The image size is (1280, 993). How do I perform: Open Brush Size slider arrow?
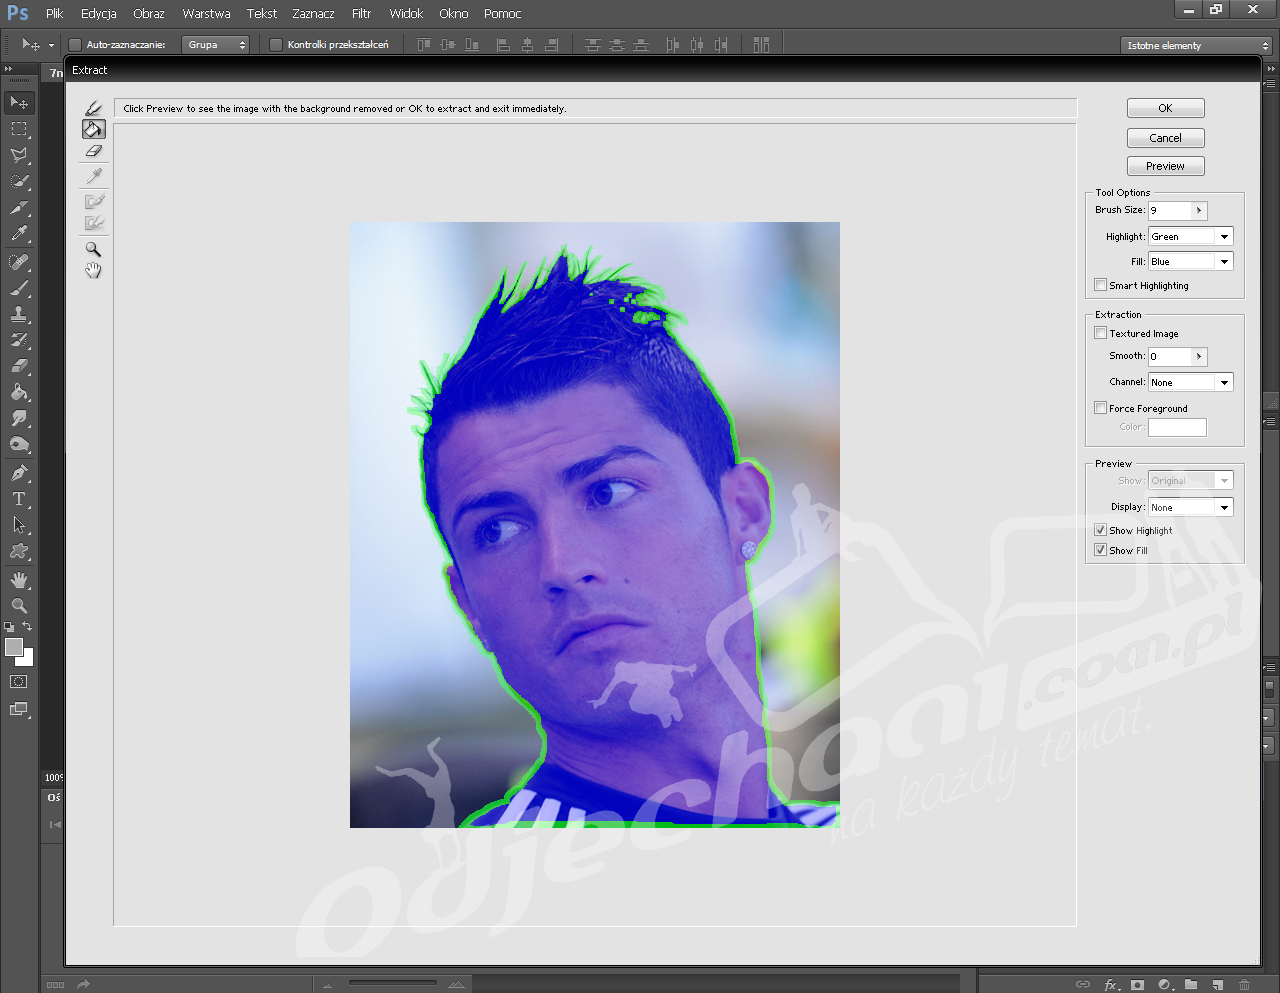tap(1199, 210)
